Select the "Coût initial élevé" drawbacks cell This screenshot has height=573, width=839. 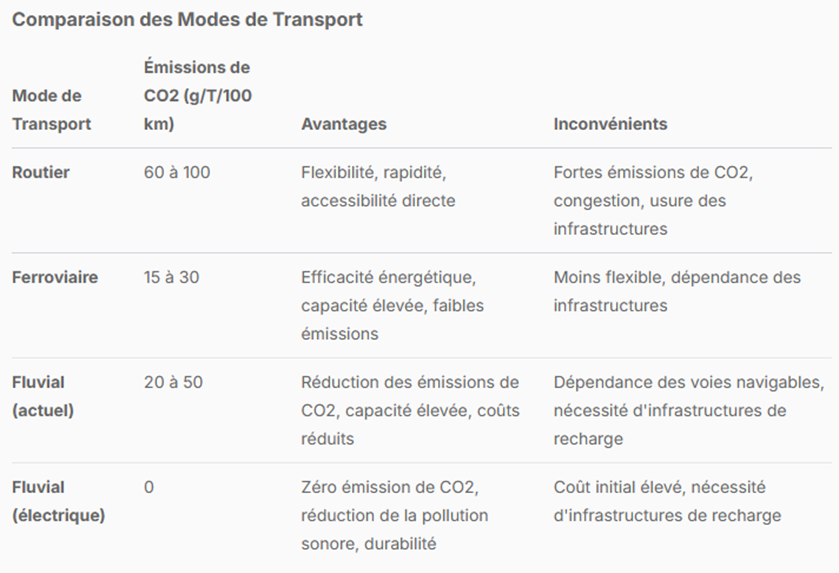667,501
